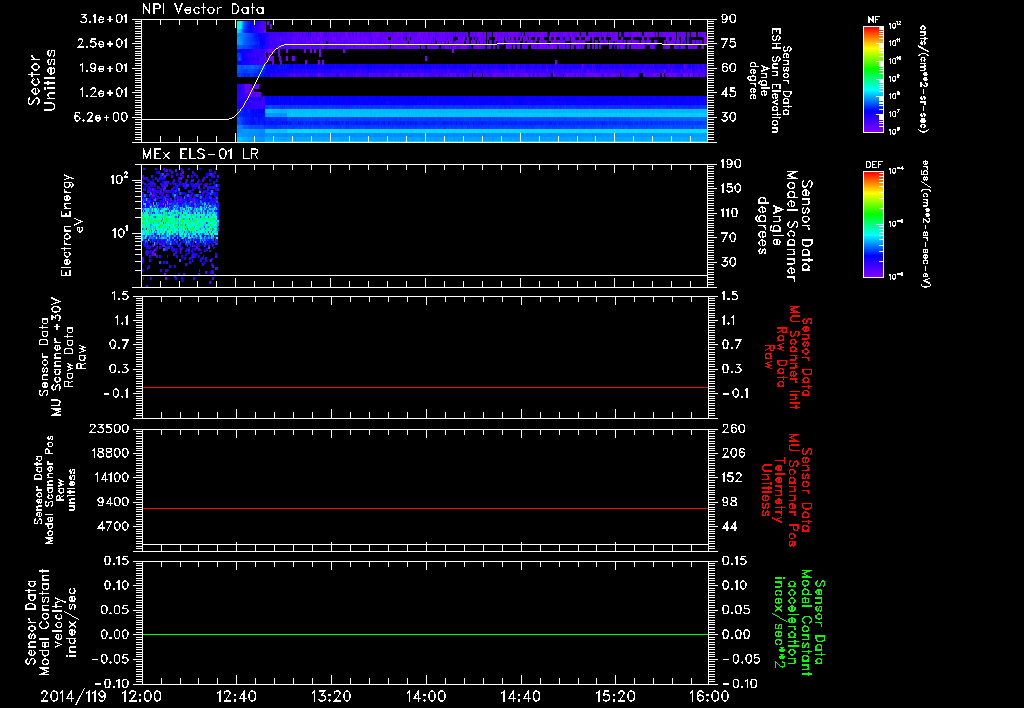Click the red 'MU Scanner Inh Raw Data' title
1024x708 pixels.
pos(788,357)
